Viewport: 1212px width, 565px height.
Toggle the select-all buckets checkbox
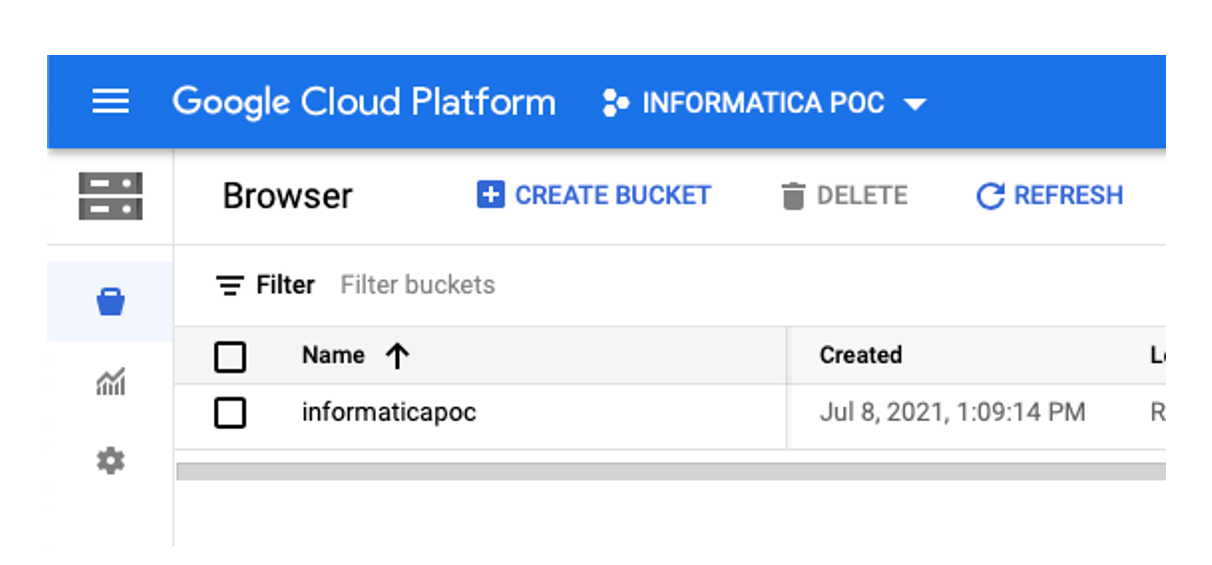tap(230, 356)
